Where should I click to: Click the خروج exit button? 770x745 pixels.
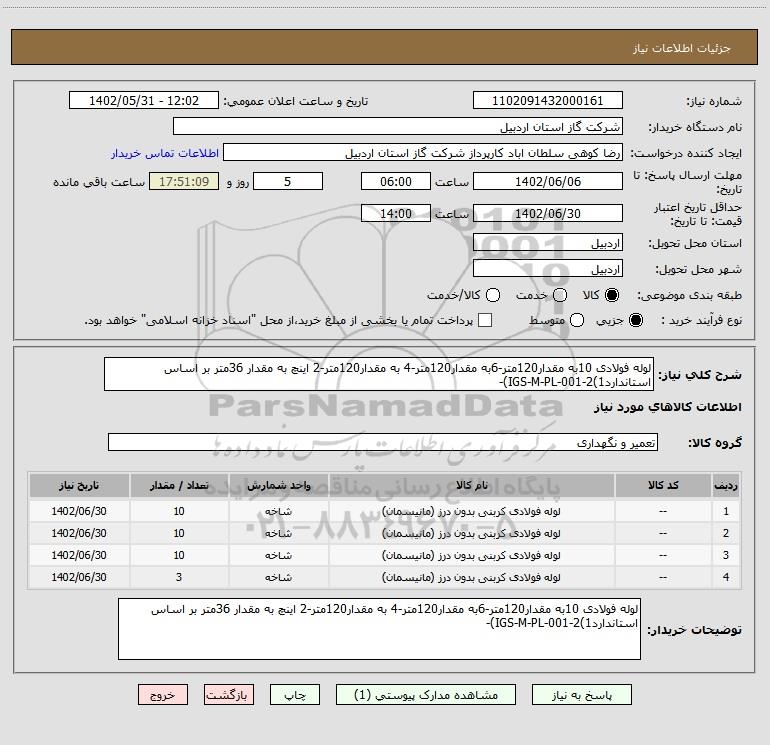tap(163, 695)
